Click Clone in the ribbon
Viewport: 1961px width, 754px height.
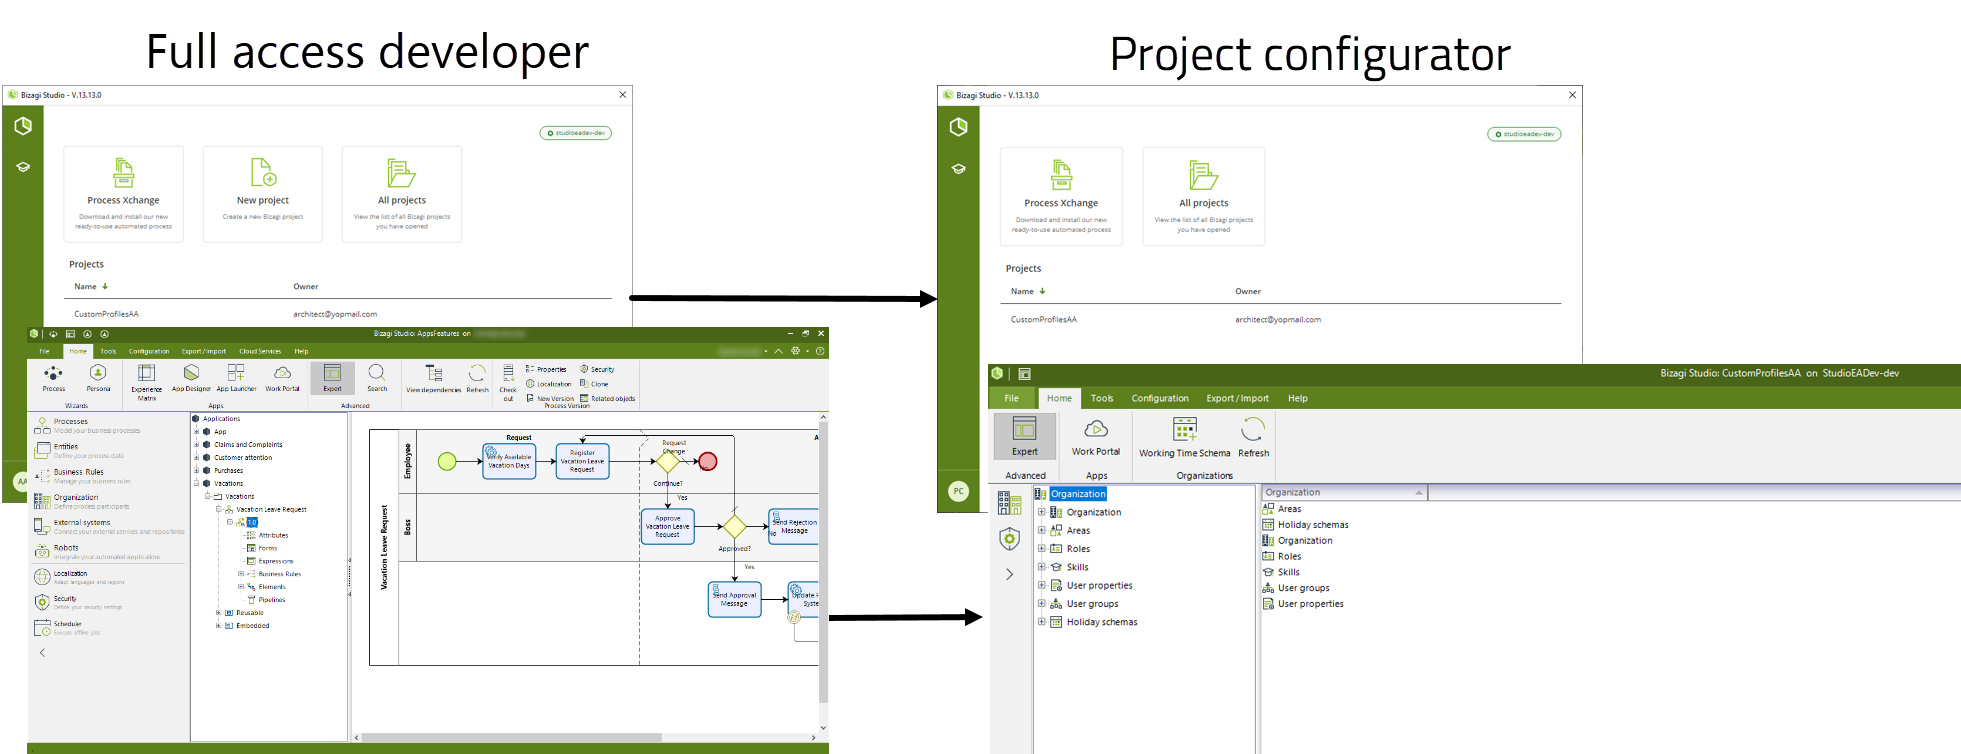click(594, 384)
